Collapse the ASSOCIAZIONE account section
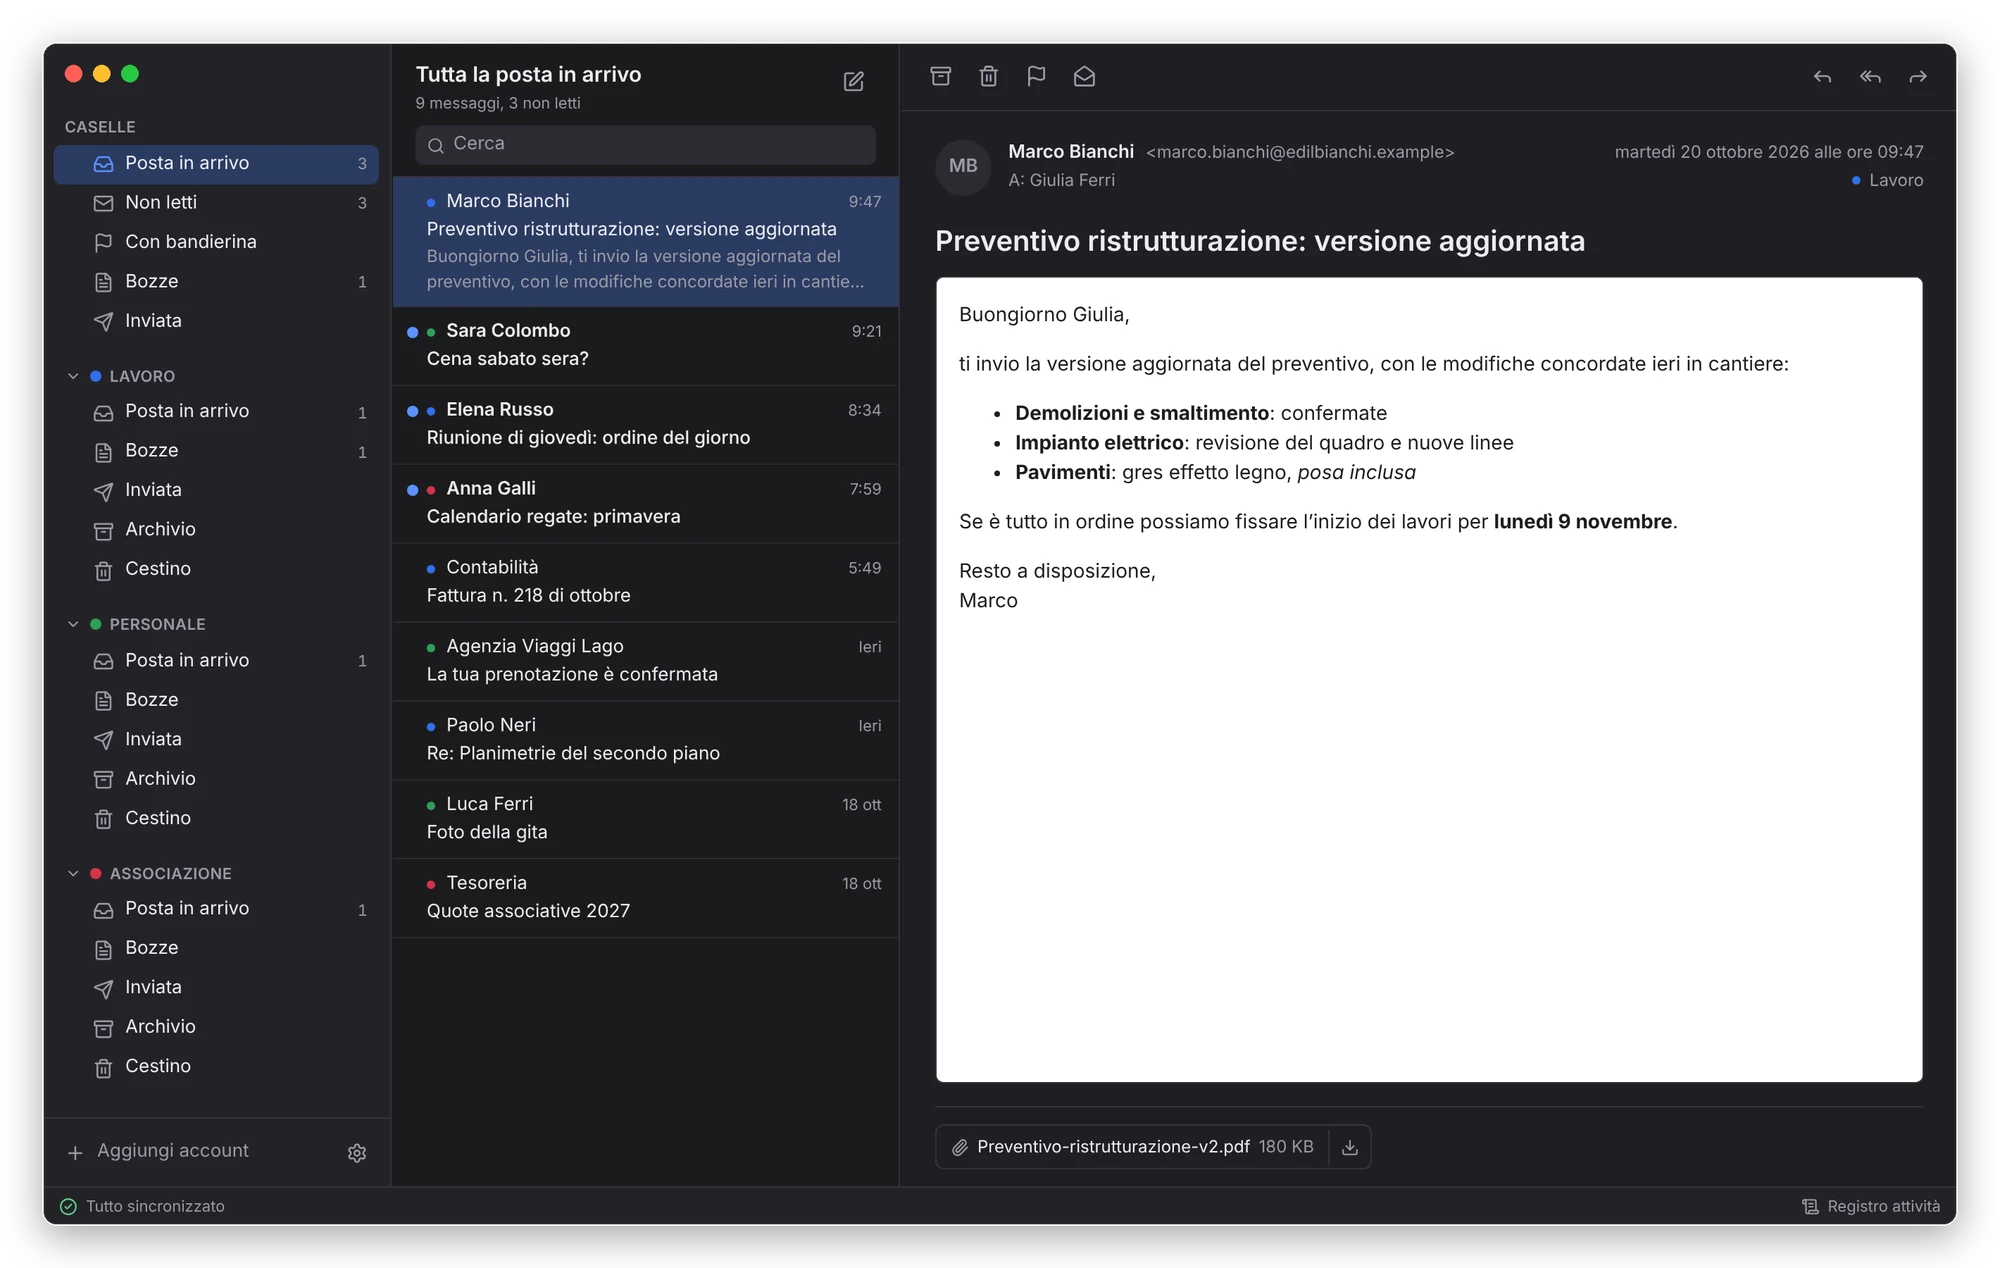Image resolution: width=2000 pixels, height=1268 pixels. [73, 873]
